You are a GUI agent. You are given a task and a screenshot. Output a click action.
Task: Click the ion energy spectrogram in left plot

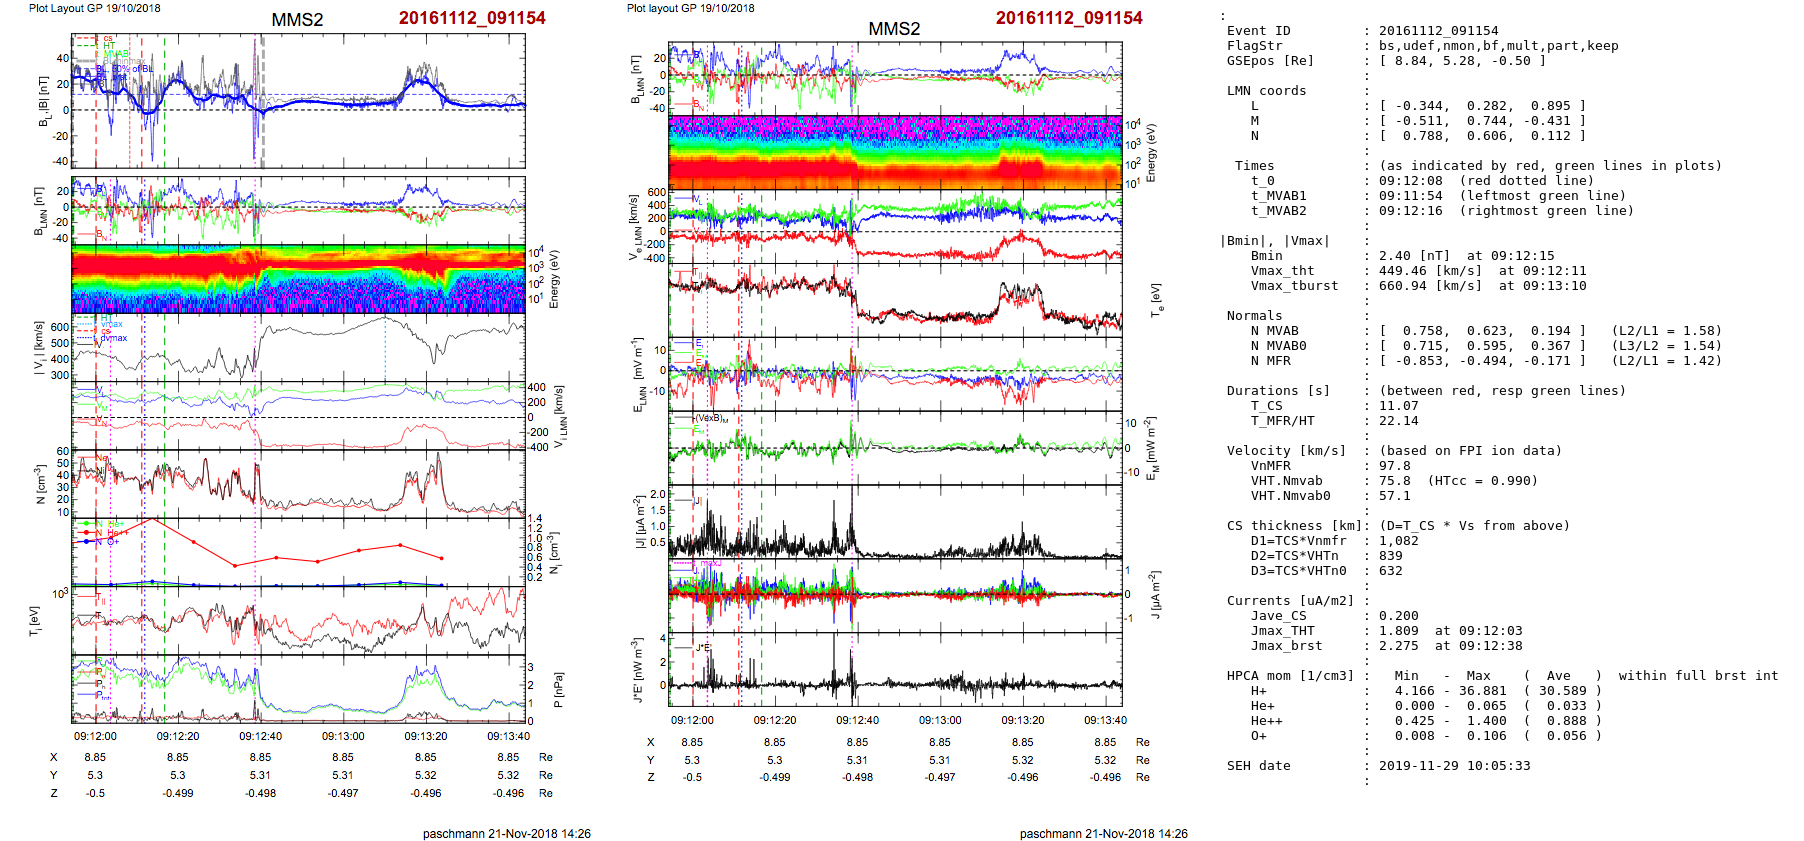298,278
